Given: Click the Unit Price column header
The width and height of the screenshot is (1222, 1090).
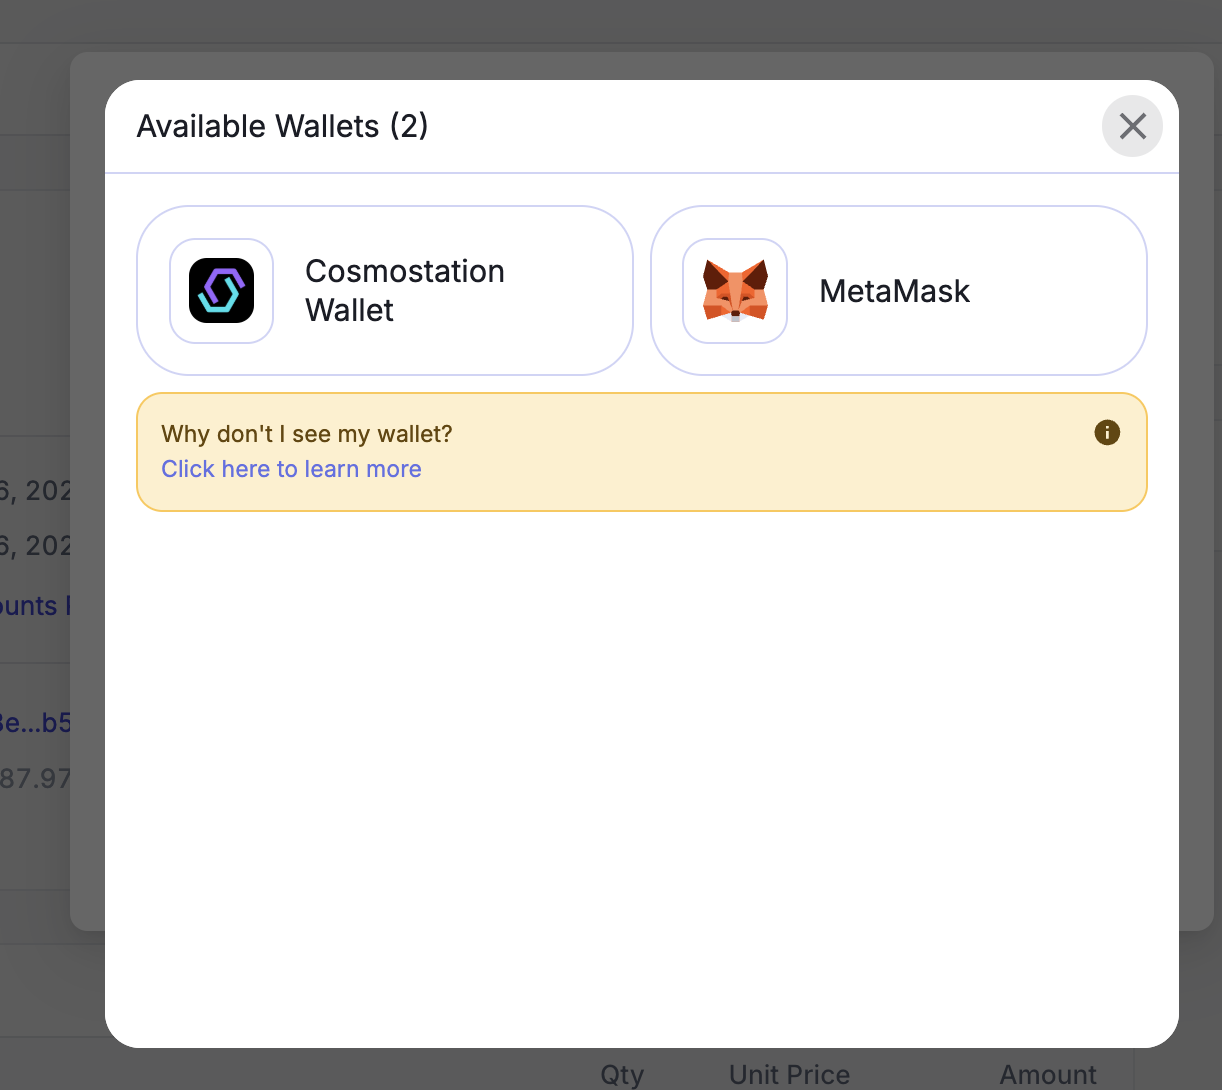Looking at the screenshot, I should (x=789, y=1075).
